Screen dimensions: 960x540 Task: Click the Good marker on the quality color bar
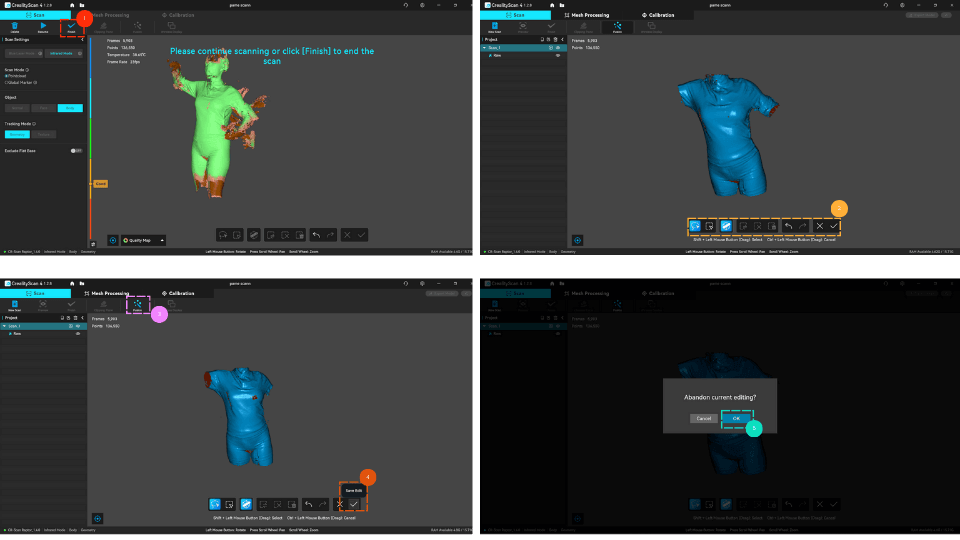[100, 184]
